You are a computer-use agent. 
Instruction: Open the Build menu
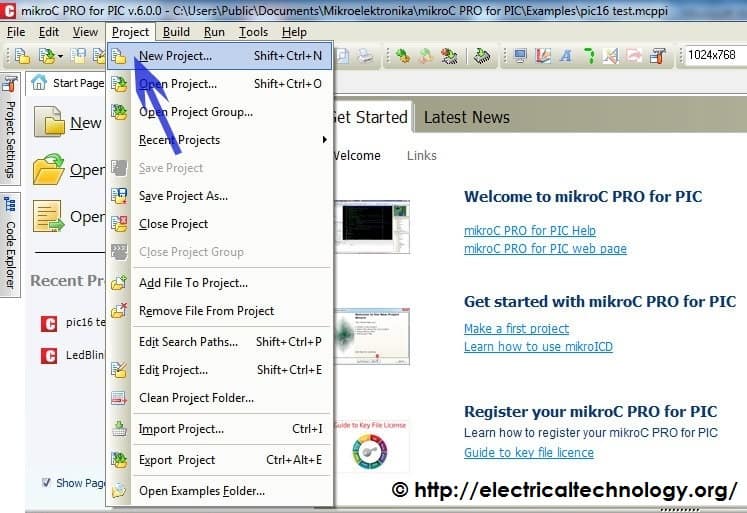click(x=176, y=32)
